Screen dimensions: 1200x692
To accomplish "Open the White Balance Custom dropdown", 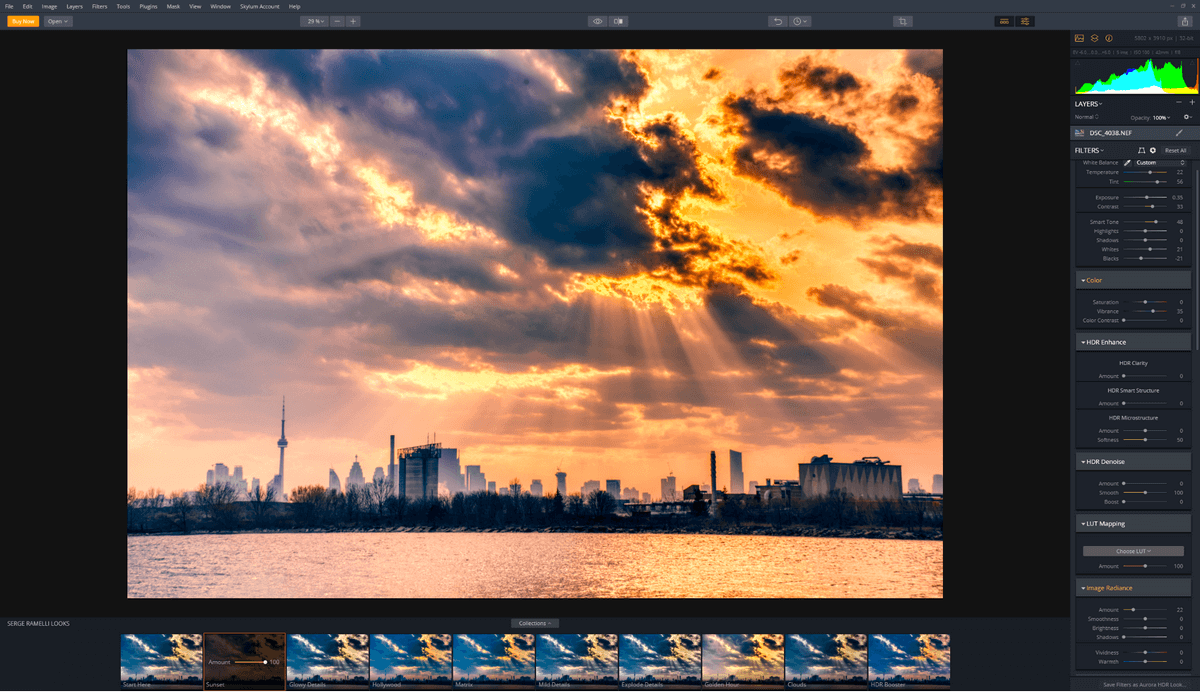I will coord(1160,162).
